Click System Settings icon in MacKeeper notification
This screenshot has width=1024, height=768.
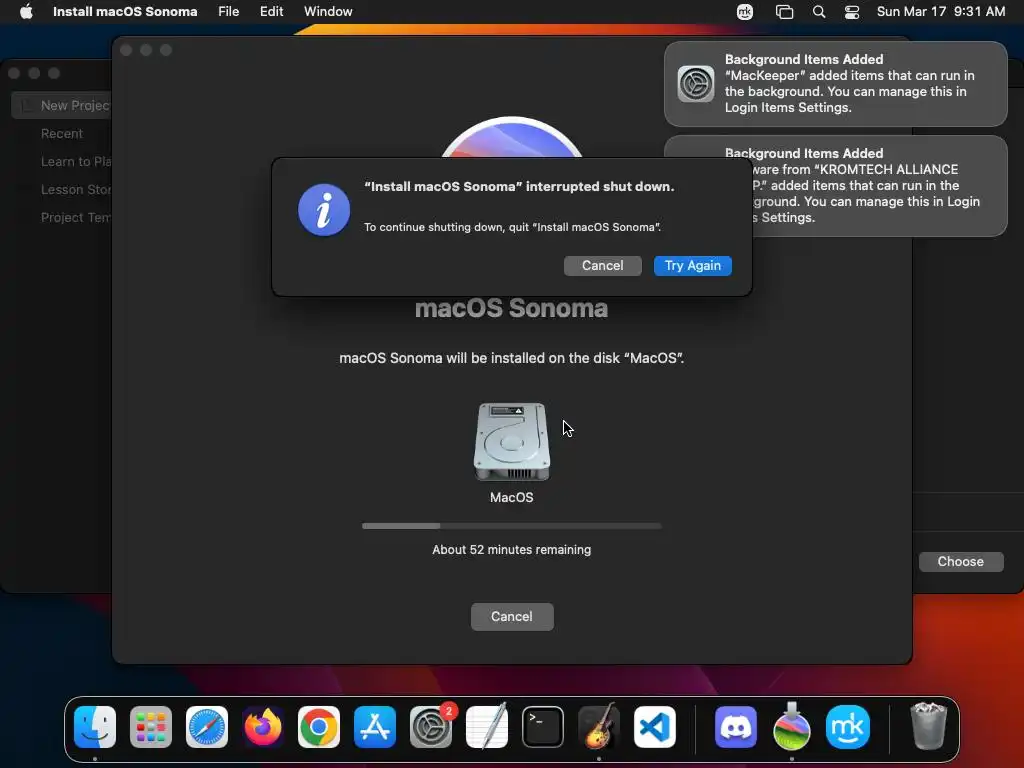point(696,84)
